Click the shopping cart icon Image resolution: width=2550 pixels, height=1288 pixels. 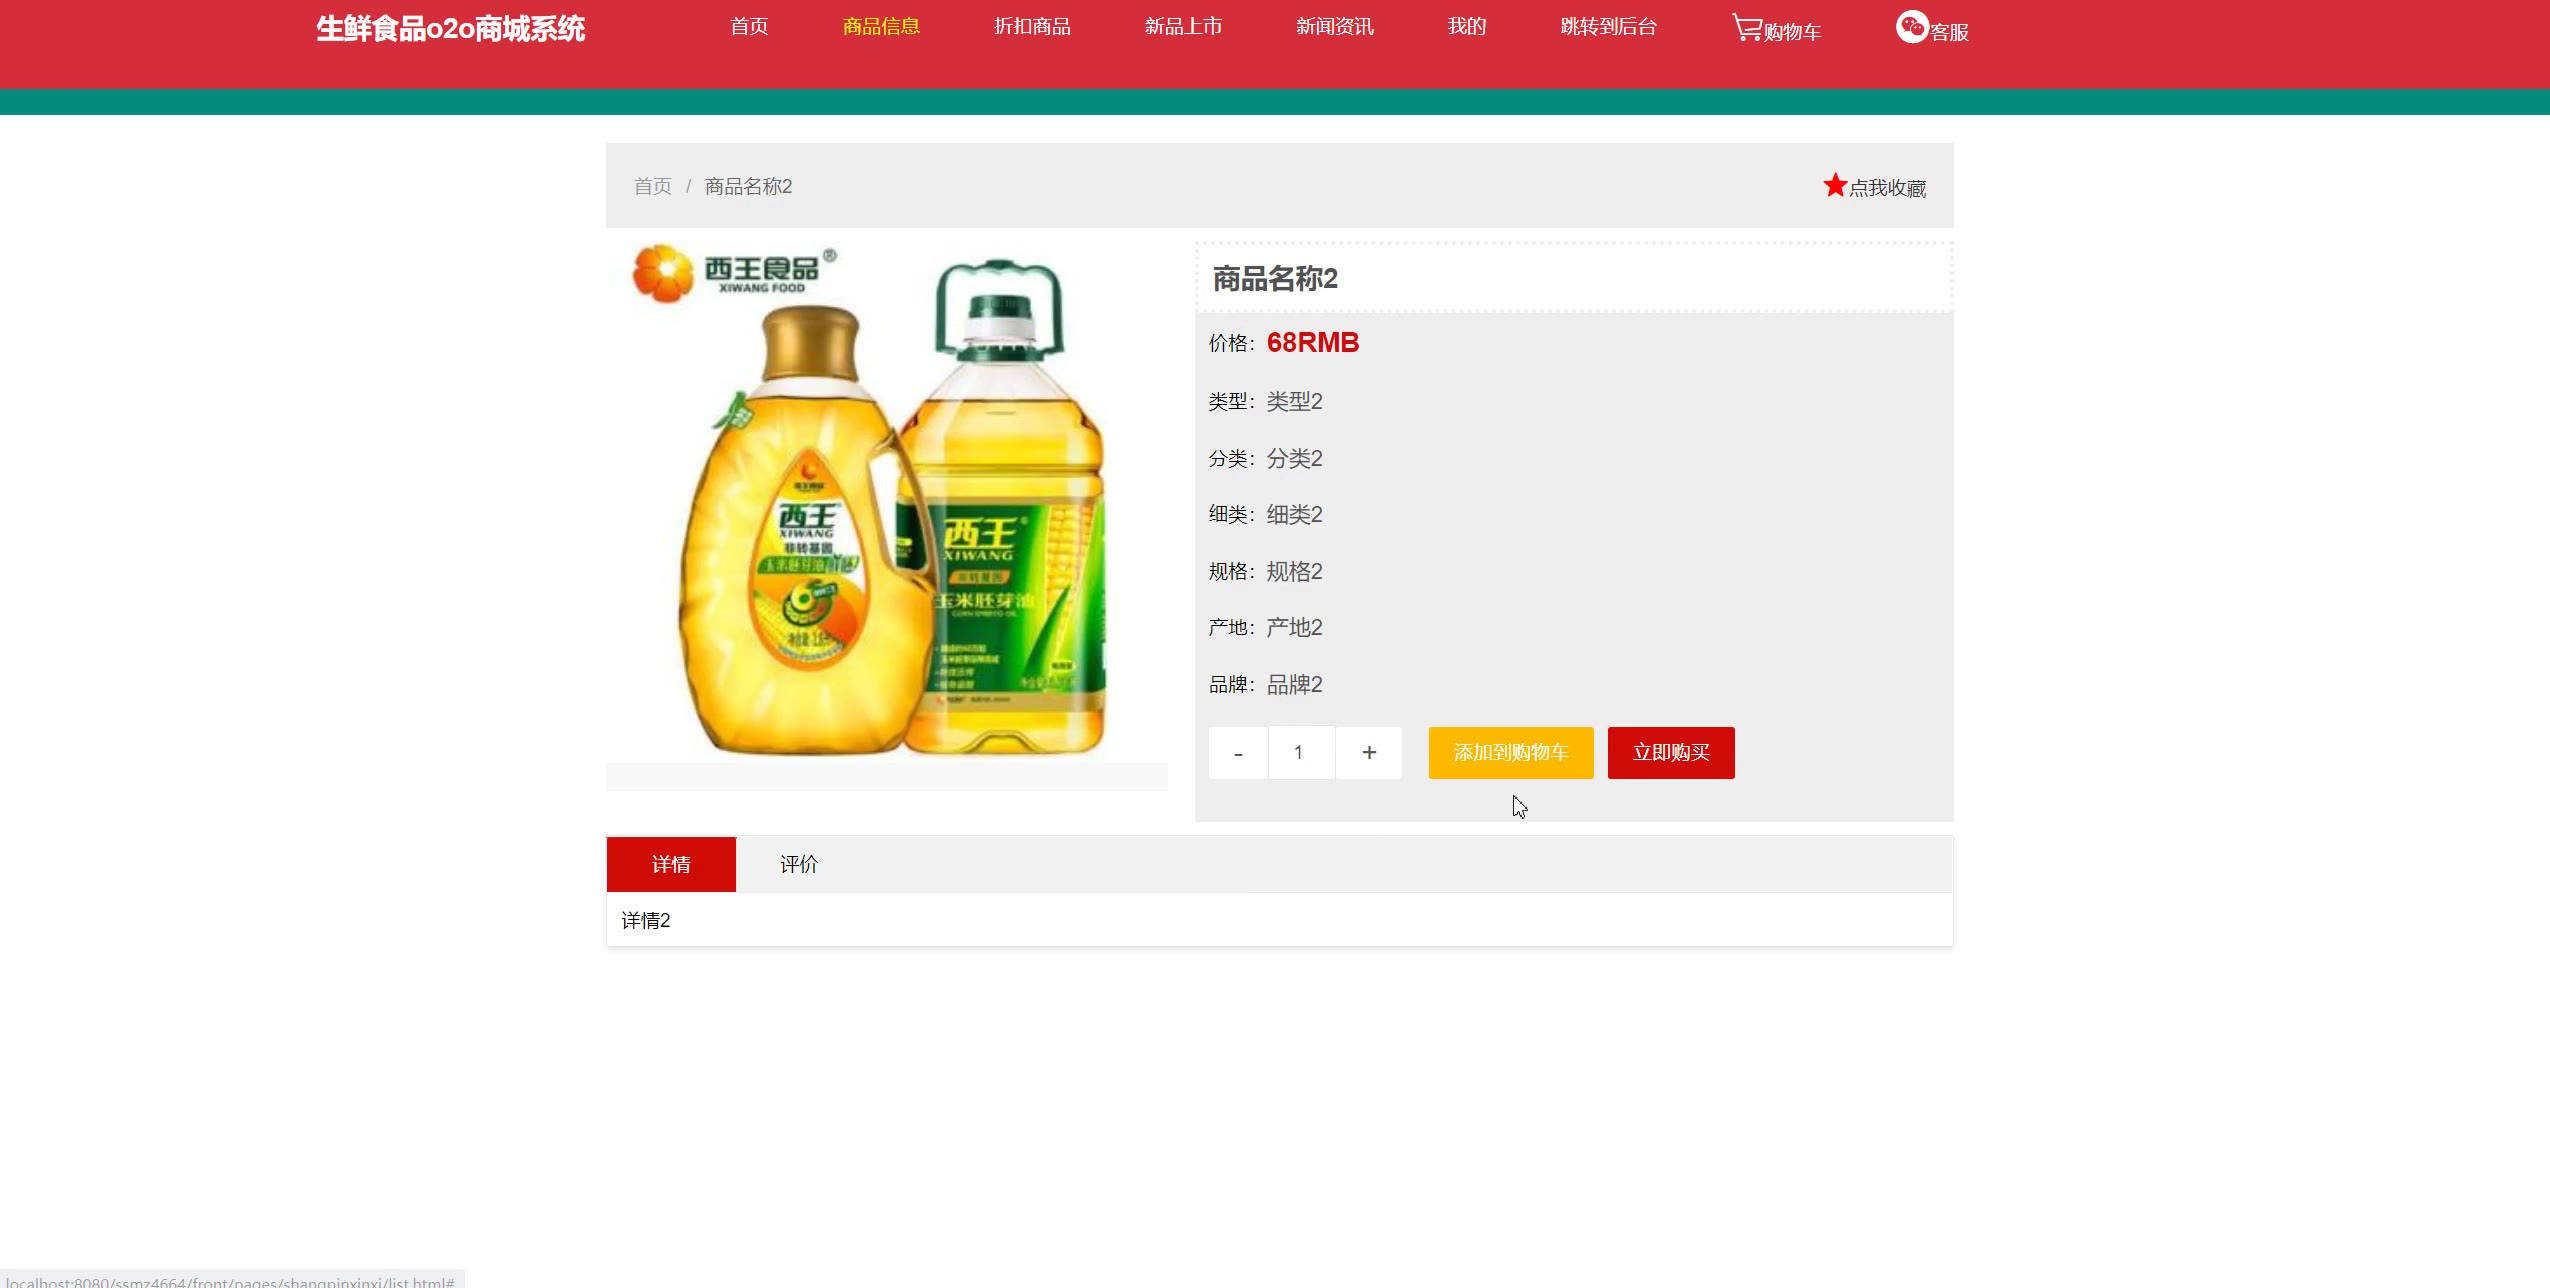pyautogui.click(x=1746, y=27)
